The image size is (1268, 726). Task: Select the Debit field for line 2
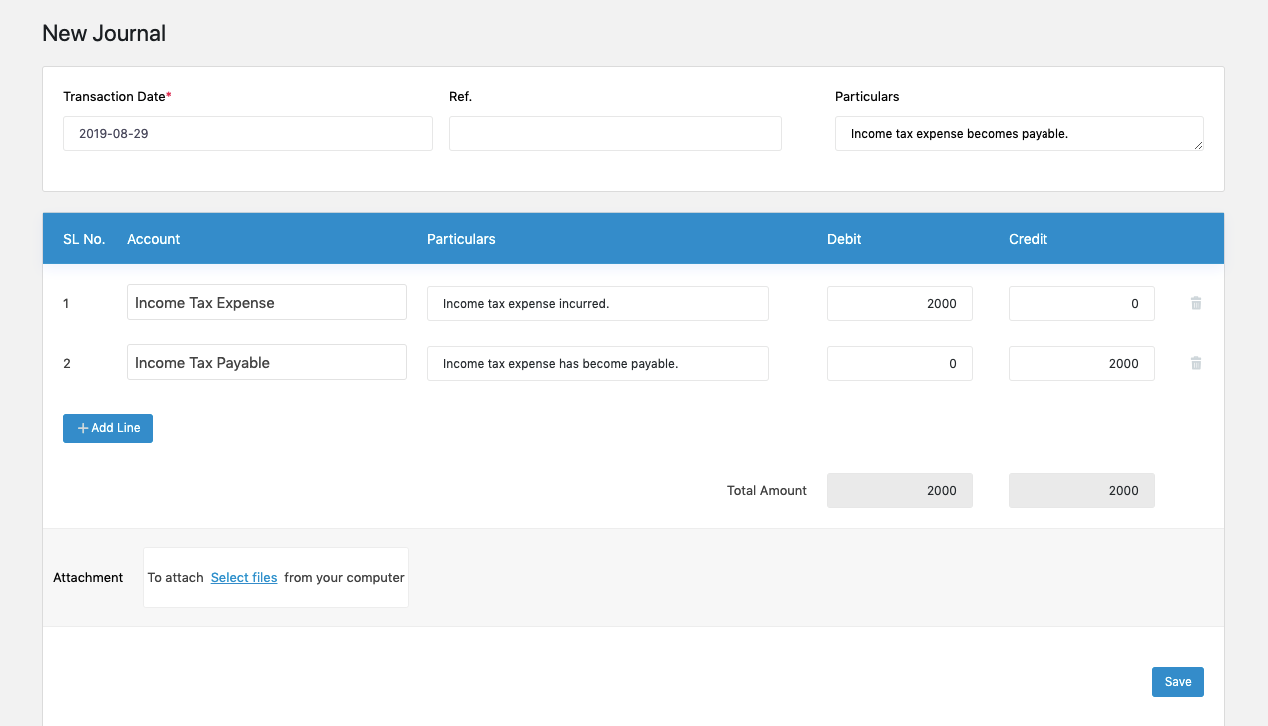899,364
